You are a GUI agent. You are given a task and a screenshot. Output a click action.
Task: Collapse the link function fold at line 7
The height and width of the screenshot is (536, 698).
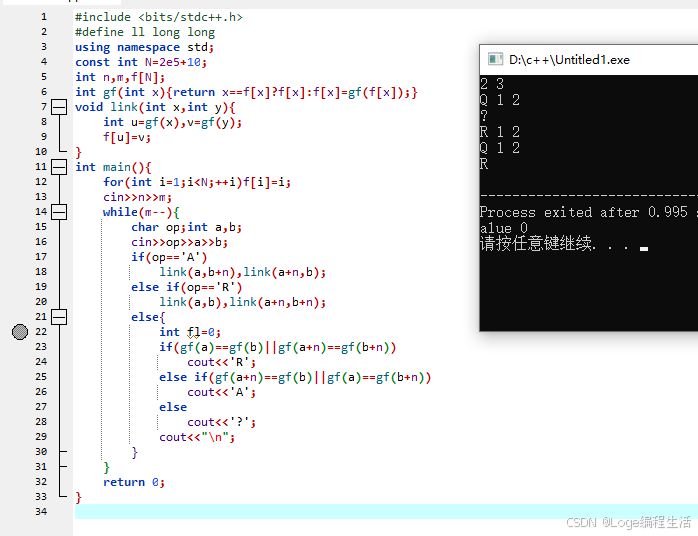pyautogui.click(x=59, y=107)
